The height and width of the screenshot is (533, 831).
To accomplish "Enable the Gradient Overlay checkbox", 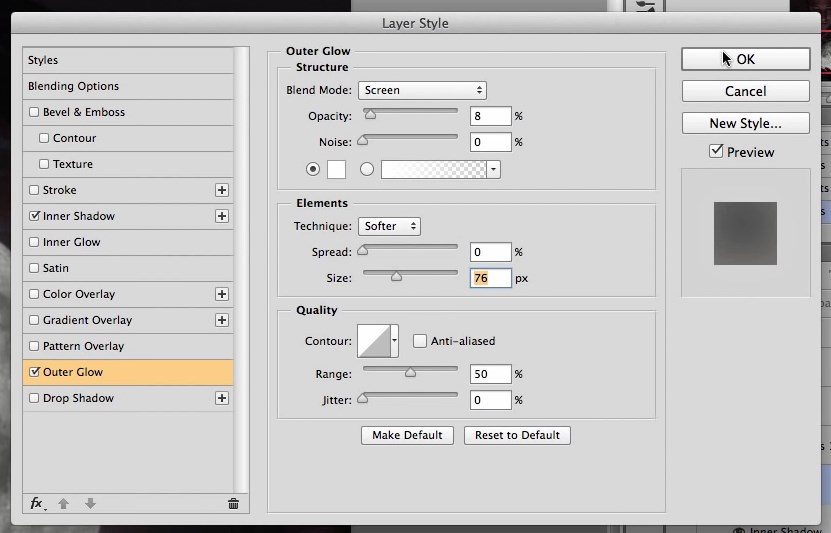I will point(34,320).
